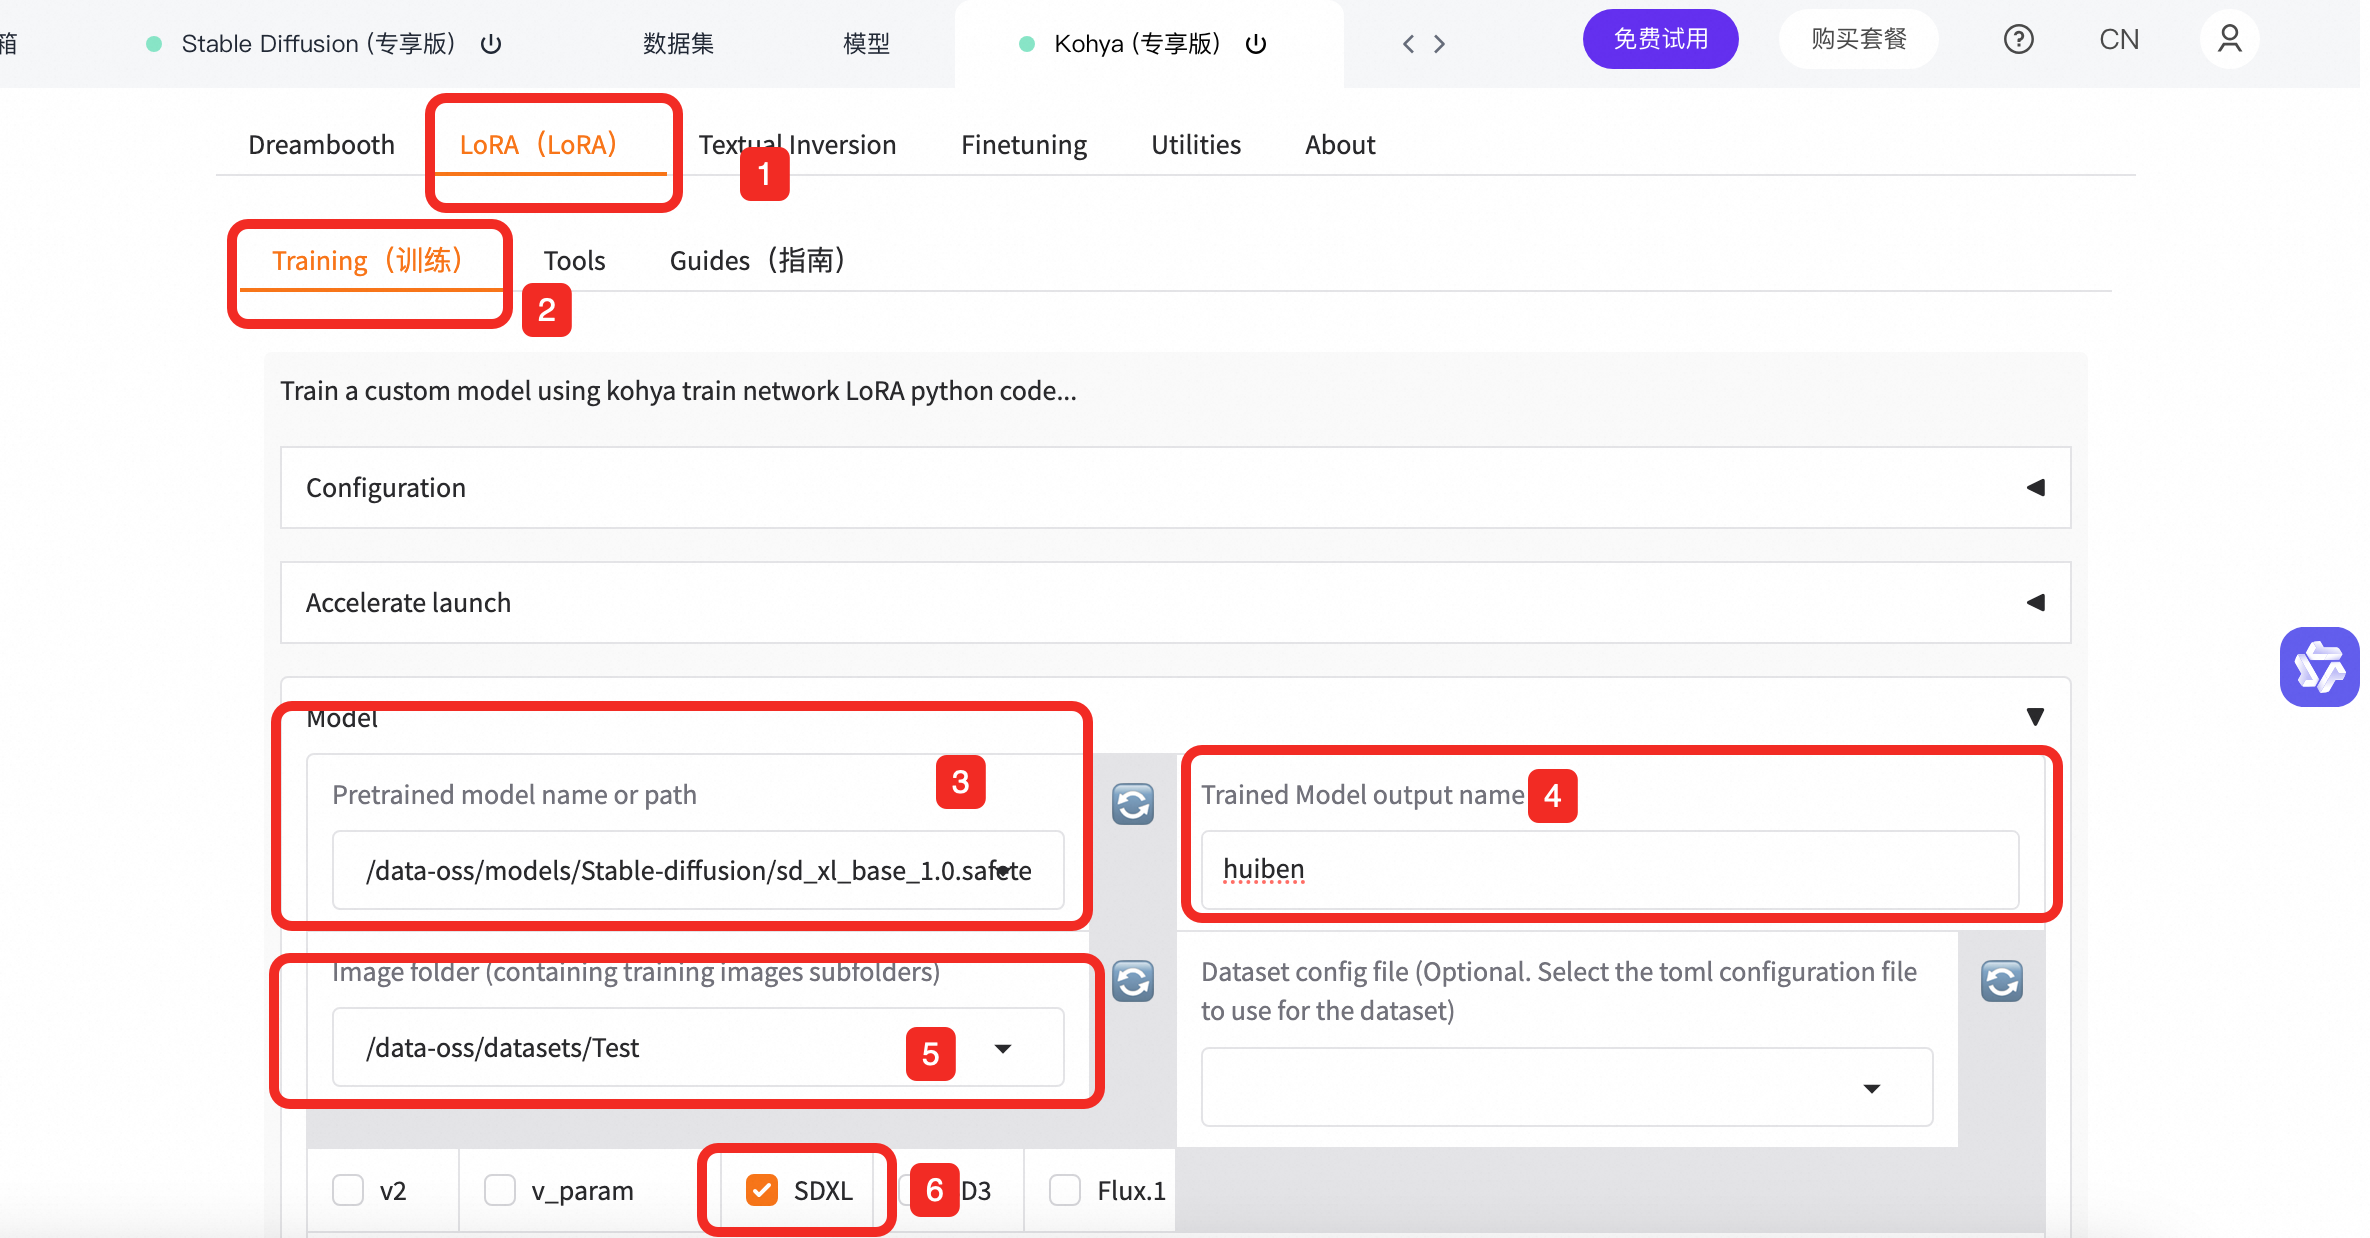
Task: Switch to the Dreambooth tab
Action: tap(321, 145)
